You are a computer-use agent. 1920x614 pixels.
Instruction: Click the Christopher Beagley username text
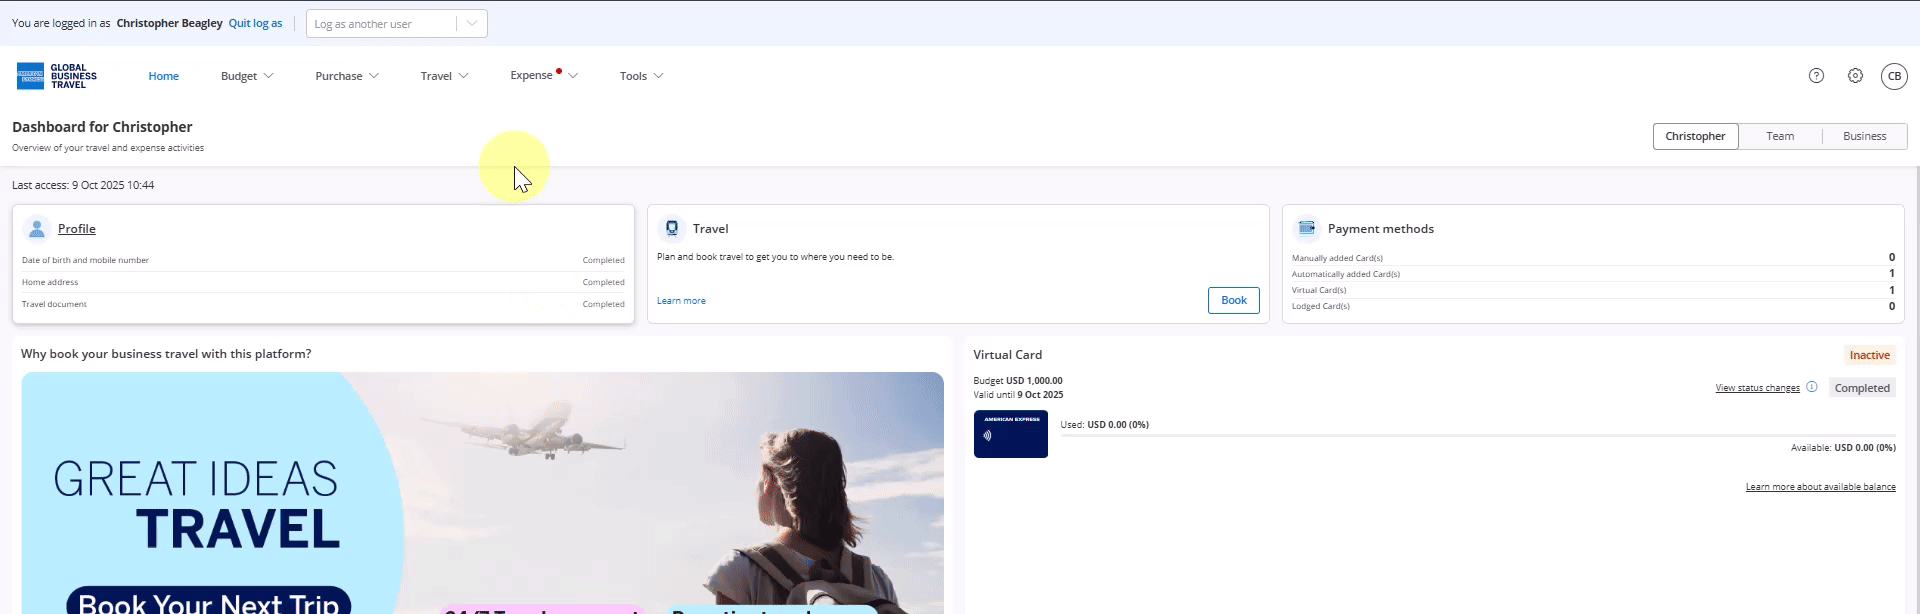click(169, 23)
